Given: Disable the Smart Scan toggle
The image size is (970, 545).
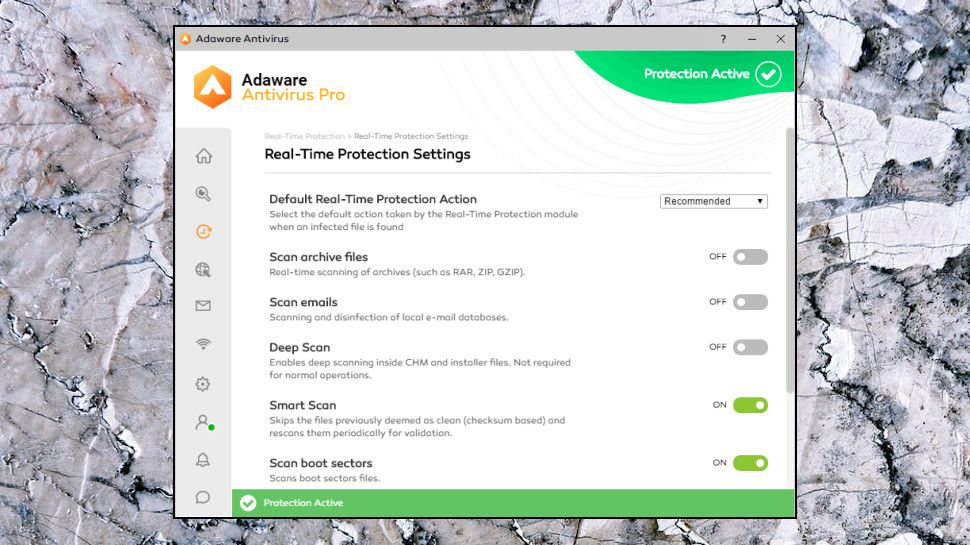Looking at the screenshot, I should click(x=750, y=405).
